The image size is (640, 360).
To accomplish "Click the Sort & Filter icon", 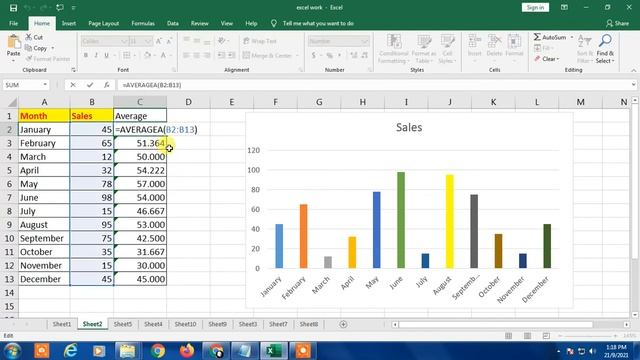I will click(x=584, y=41).
